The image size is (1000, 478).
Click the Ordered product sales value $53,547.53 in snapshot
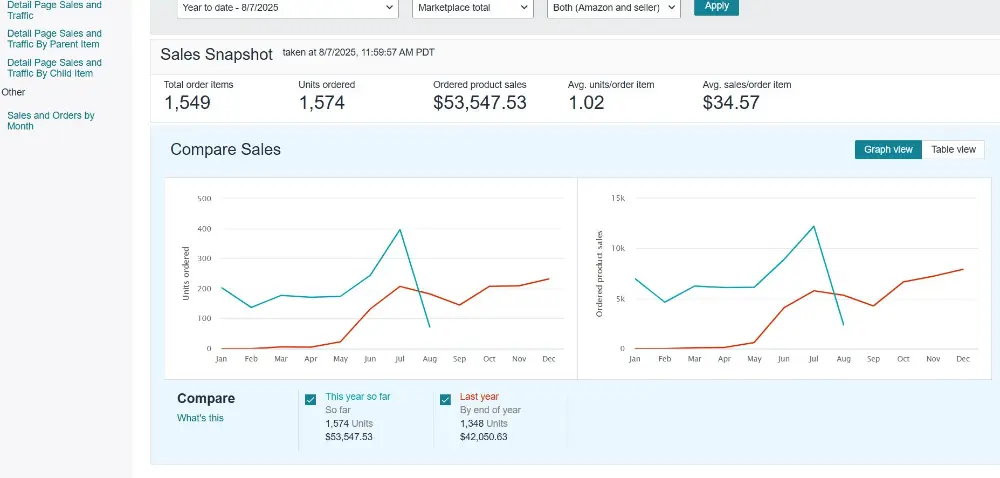(x=480, y=103)
